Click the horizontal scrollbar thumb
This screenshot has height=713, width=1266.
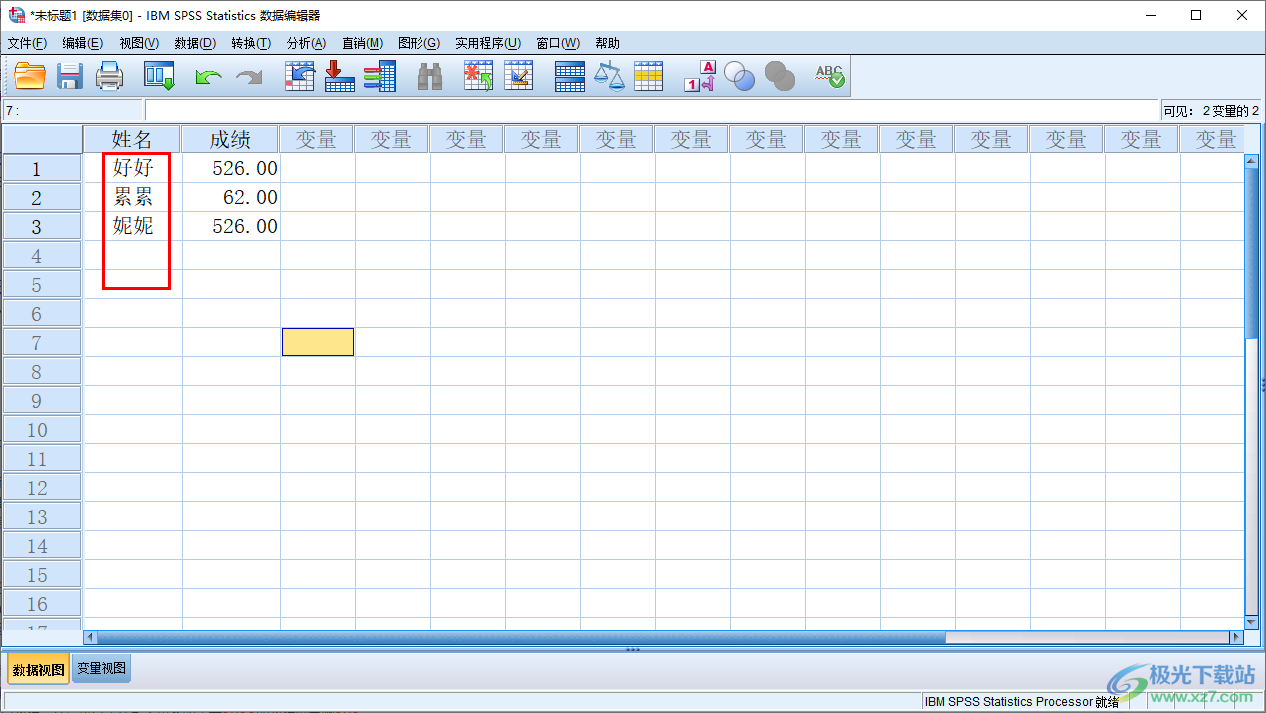(x=521, y=637)
